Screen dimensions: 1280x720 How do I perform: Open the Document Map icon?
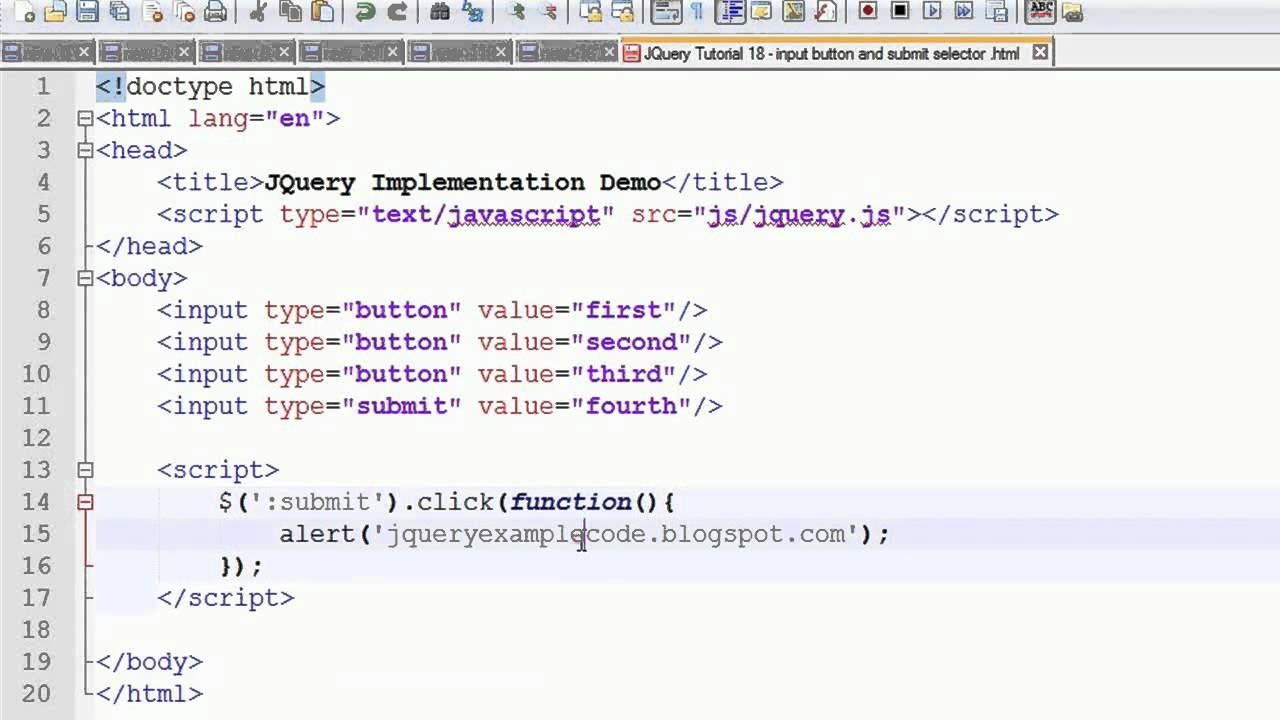793,11
